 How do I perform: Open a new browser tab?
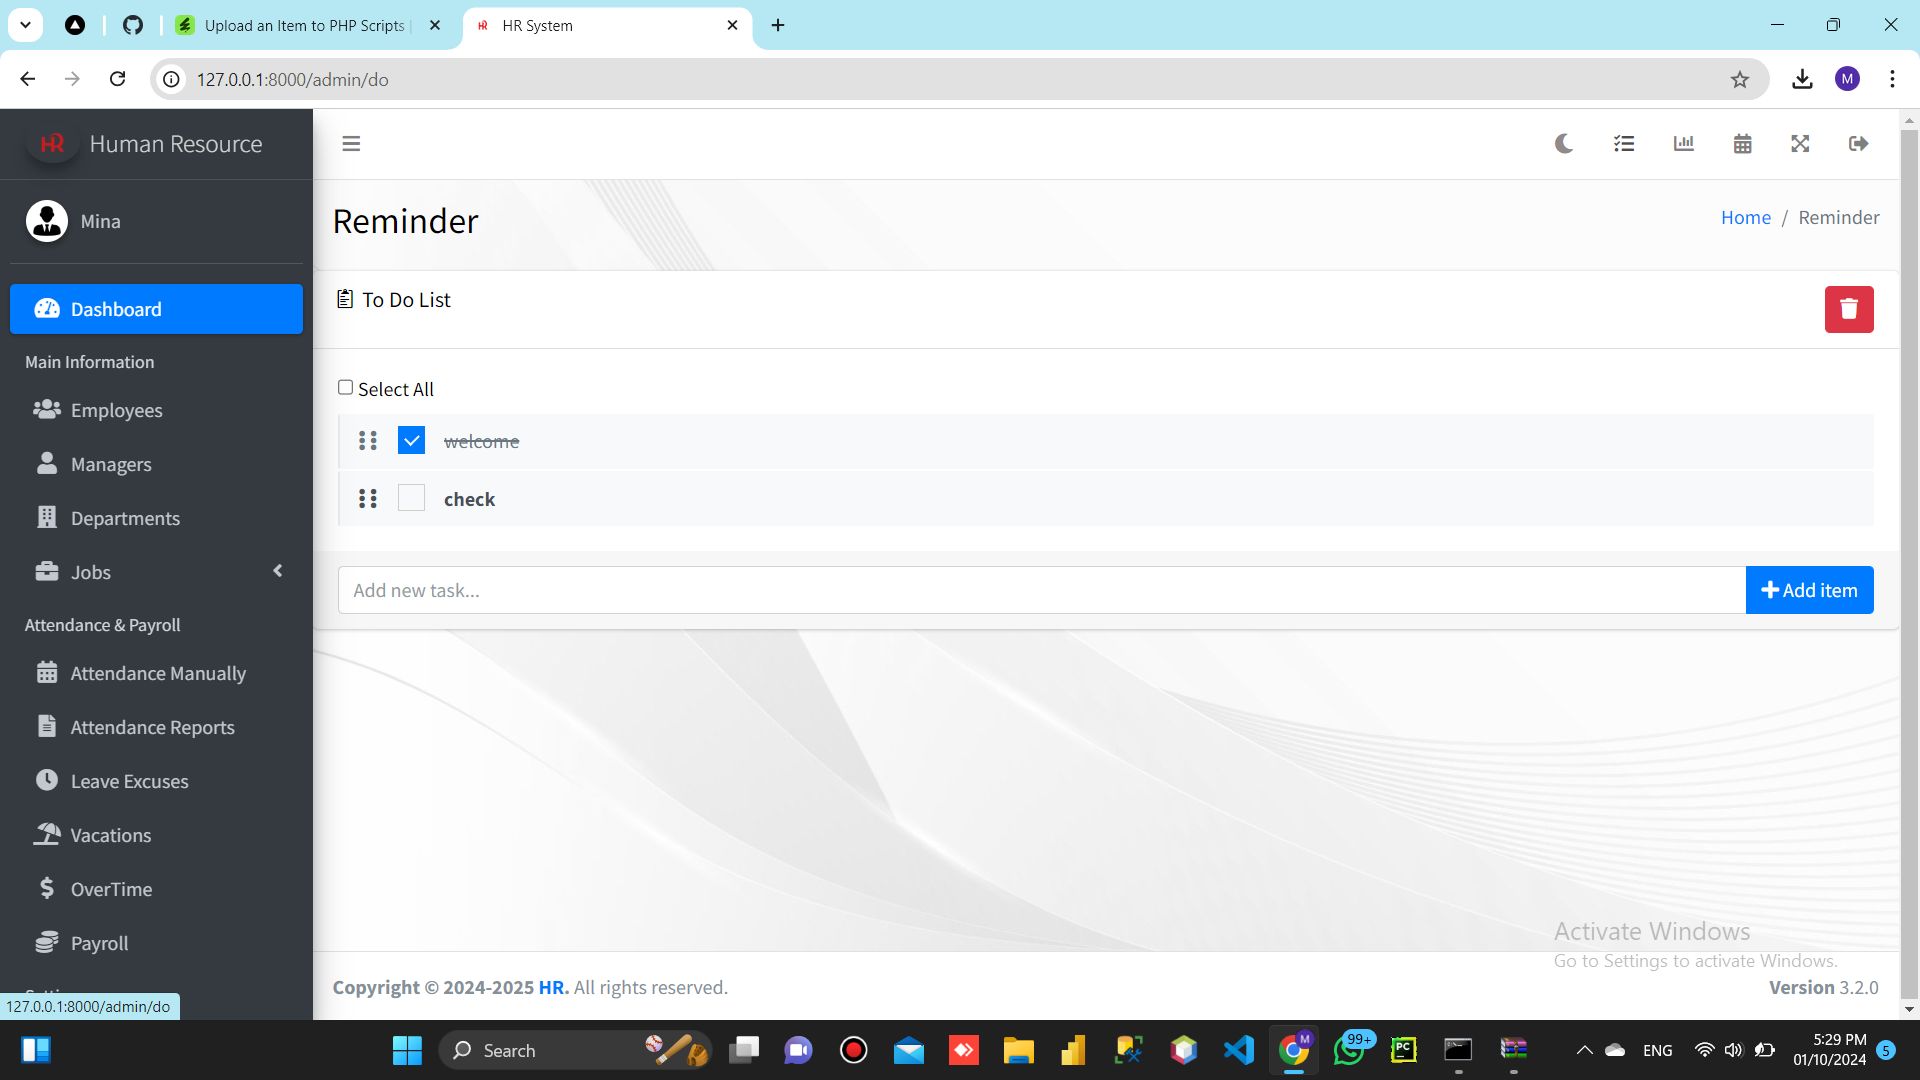pos(778,25)
